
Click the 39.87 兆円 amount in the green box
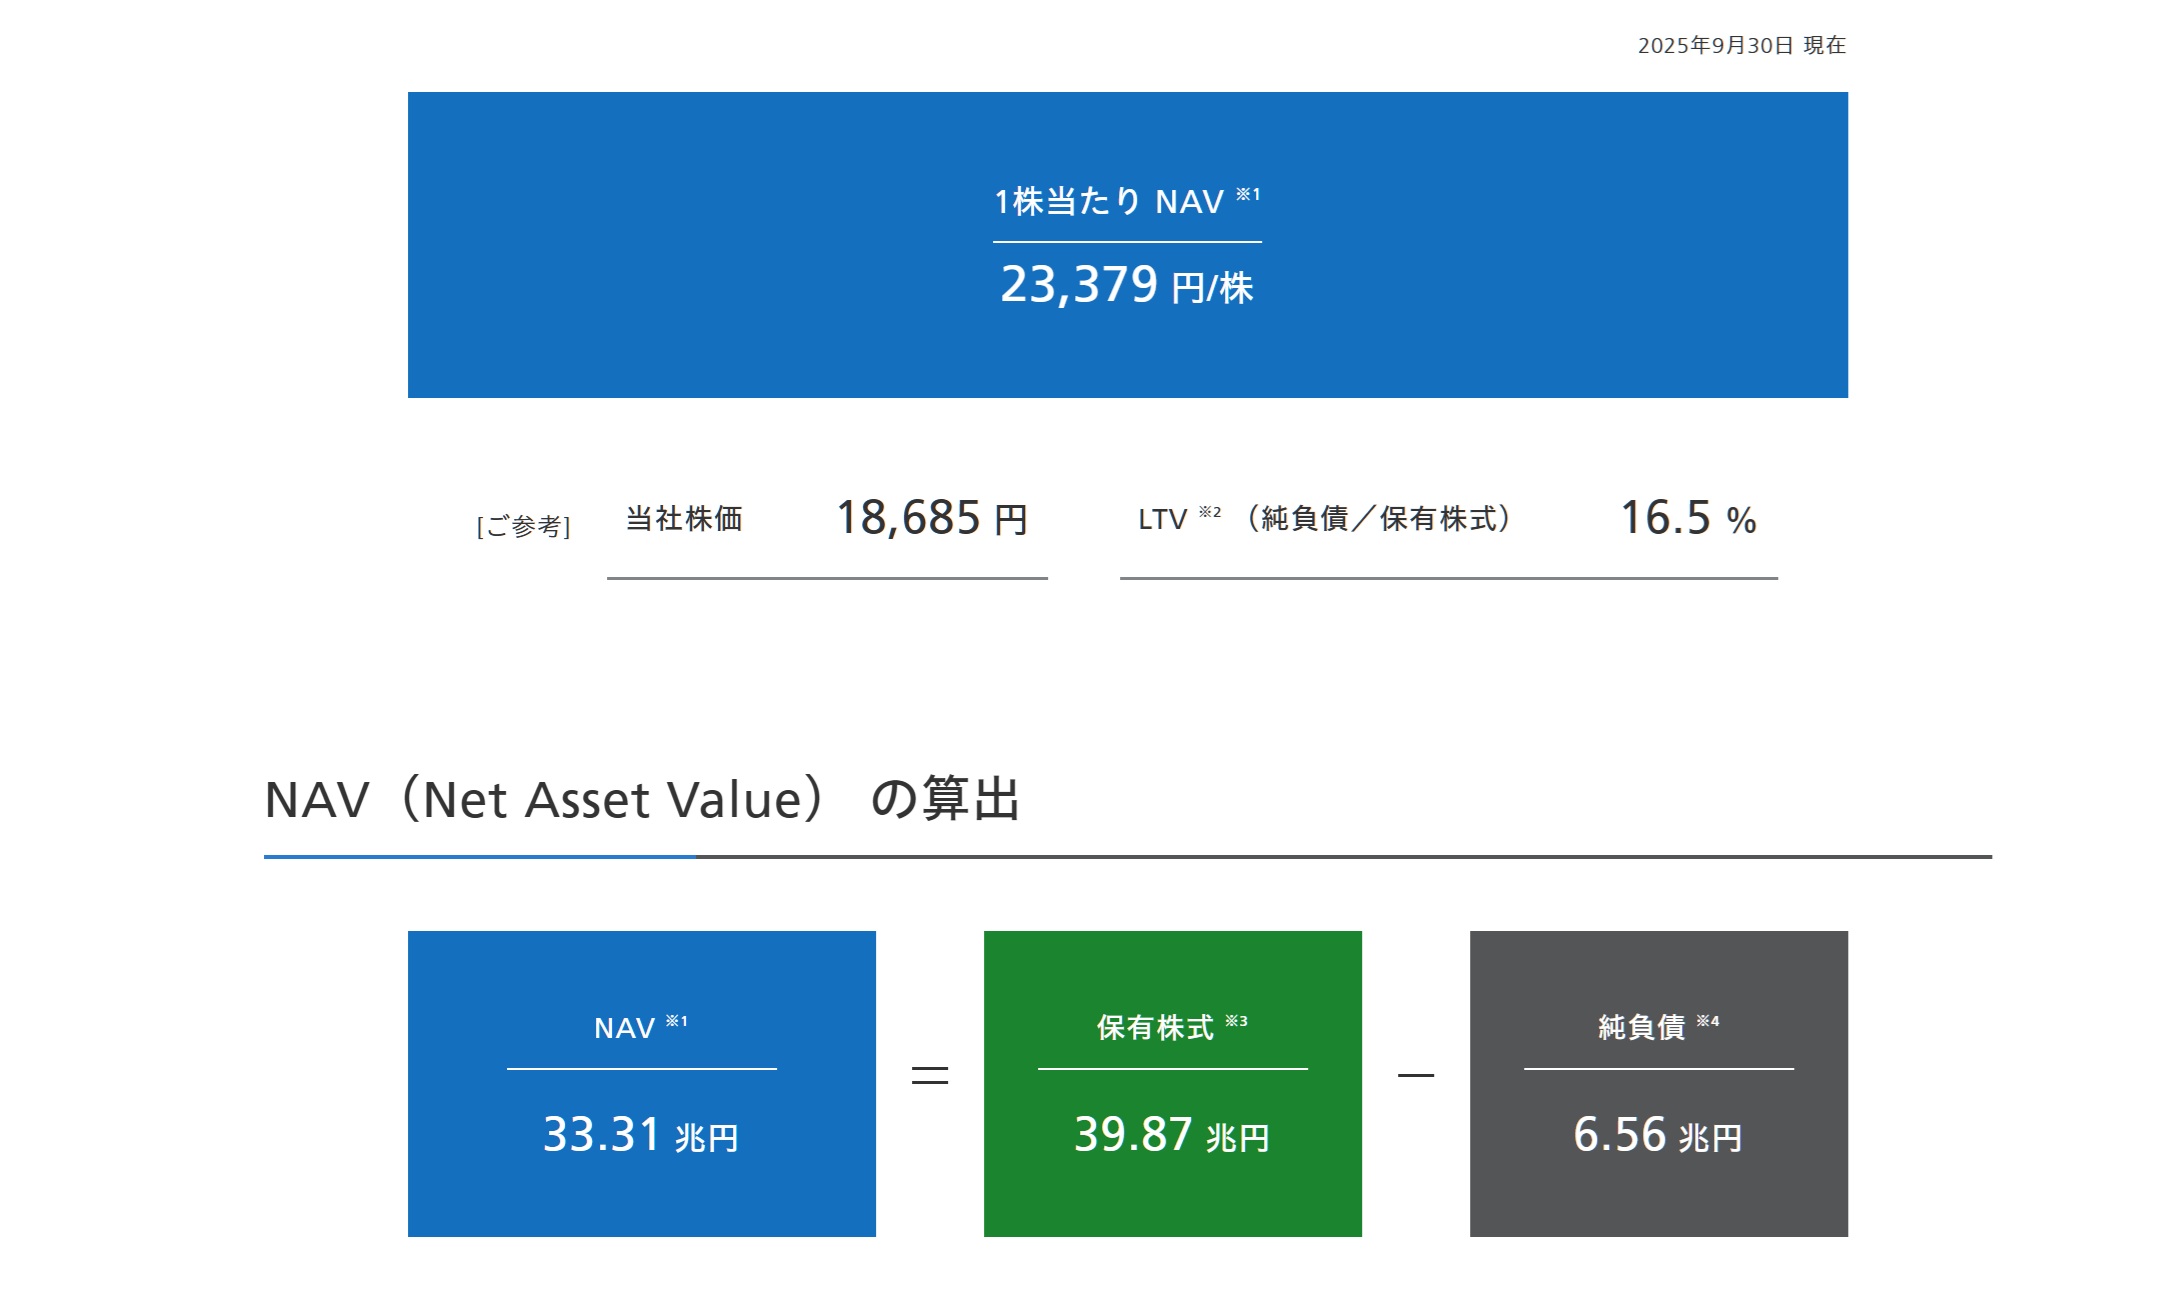coord(1172,1135)
